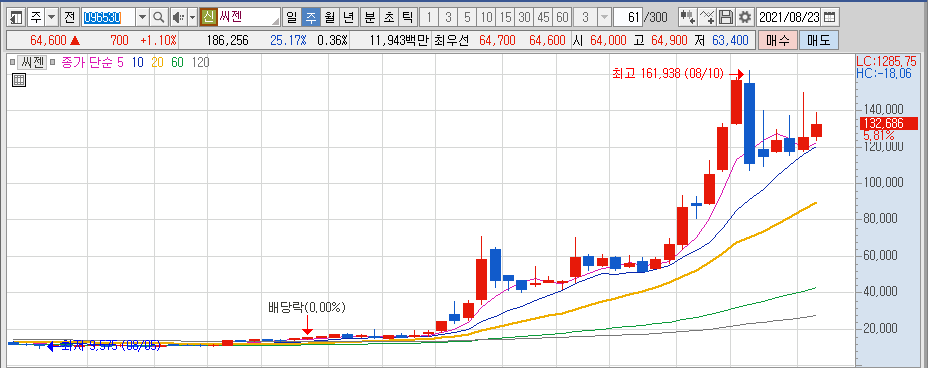
Task: Switch to yearly chart 년
Action: pos(349,17)
